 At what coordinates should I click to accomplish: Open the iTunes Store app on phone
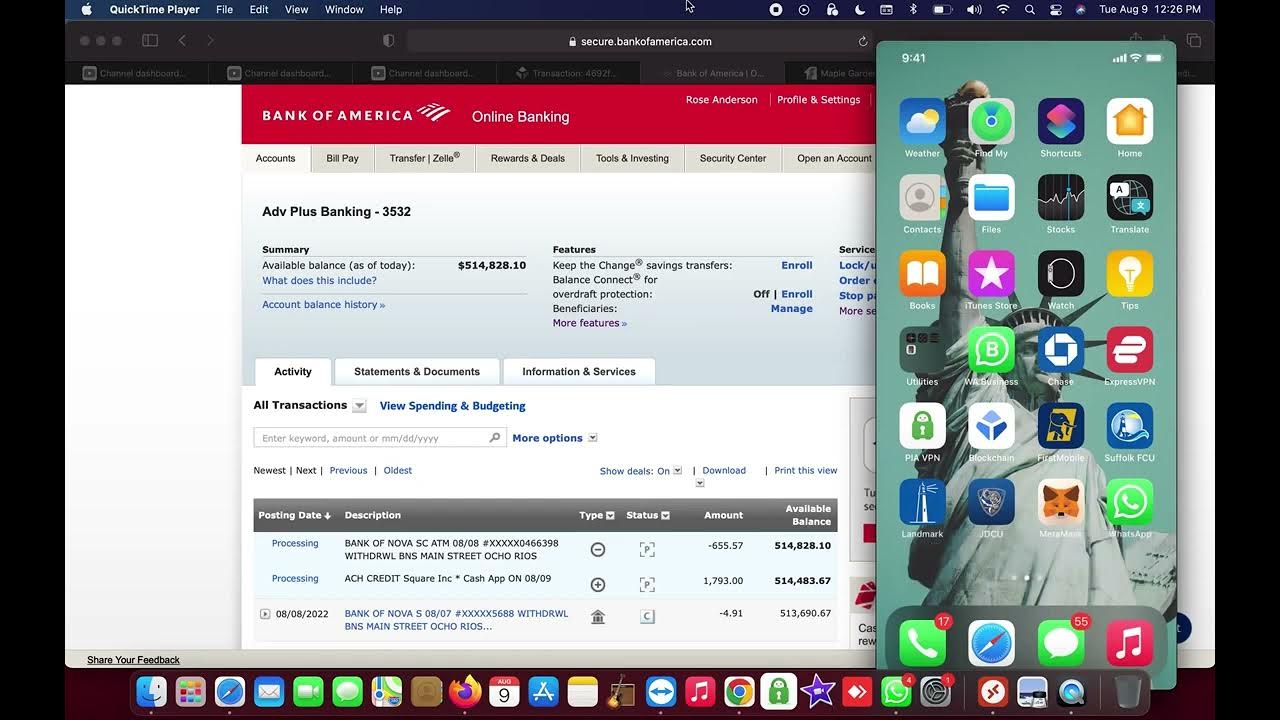pyautogui.click(x=991, y=274)
